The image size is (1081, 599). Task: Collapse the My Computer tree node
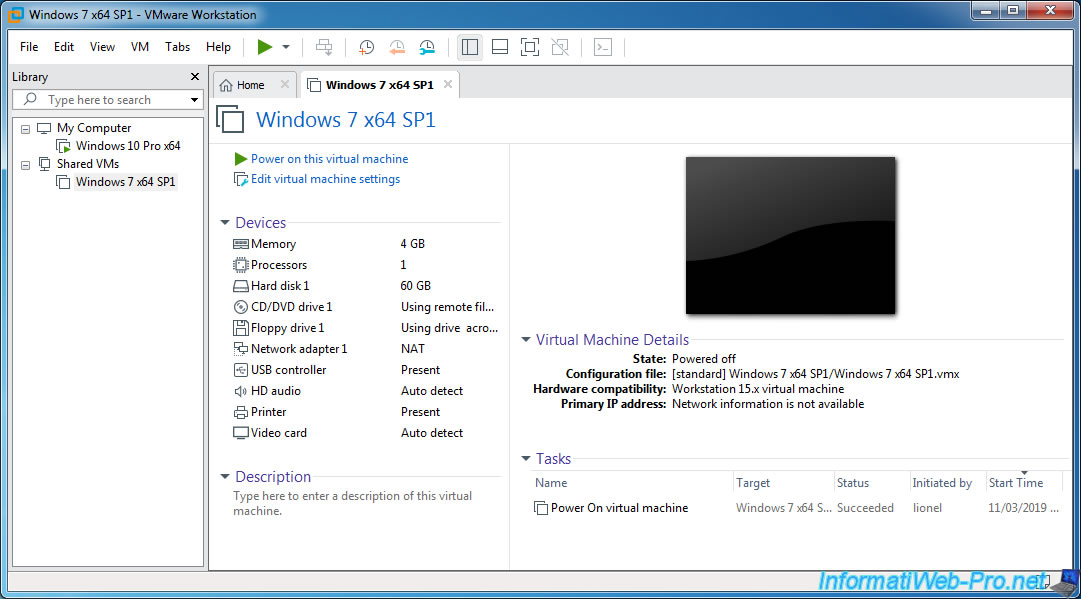tap(26, 128)
